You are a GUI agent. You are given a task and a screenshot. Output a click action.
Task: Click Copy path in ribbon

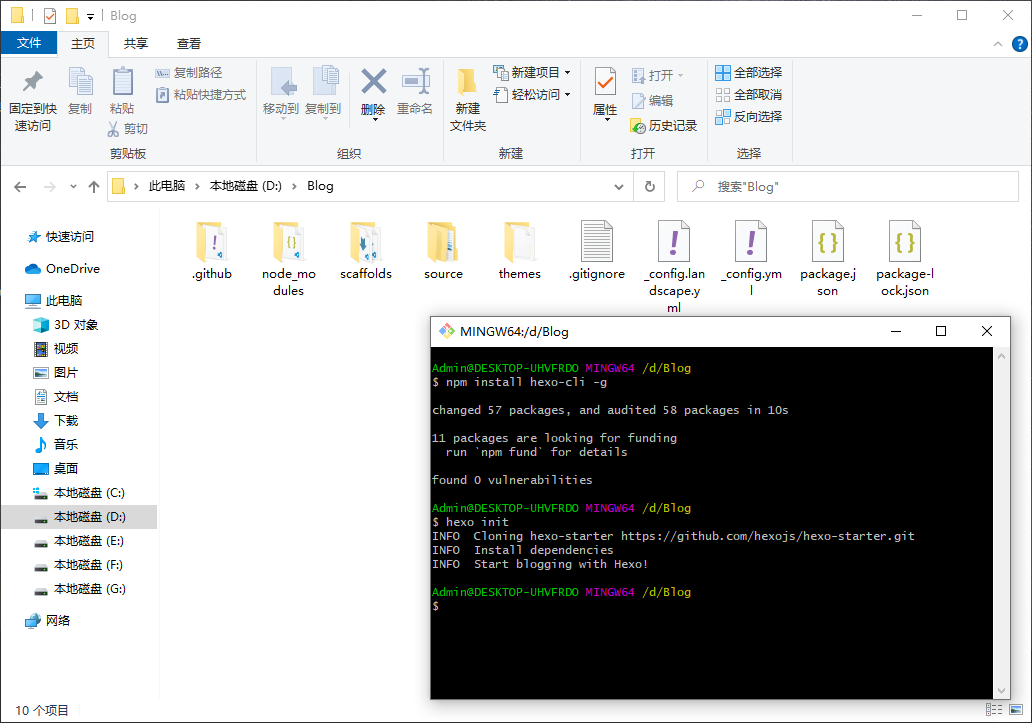pyautogui.click(x=189, y=72)
